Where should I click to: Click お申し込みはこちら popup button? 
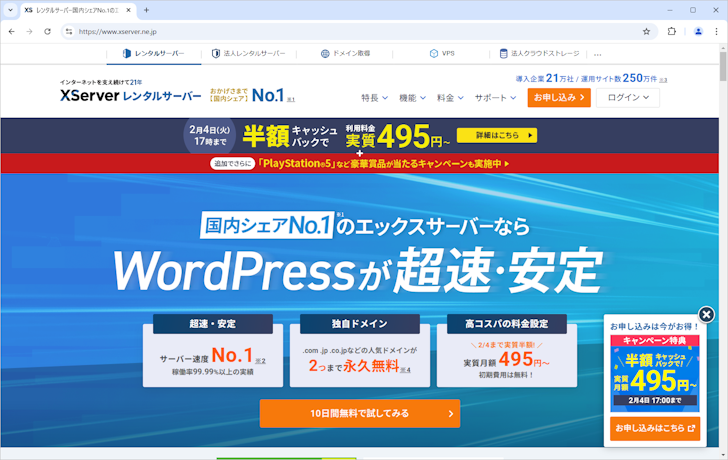click(x=655, y=428)
